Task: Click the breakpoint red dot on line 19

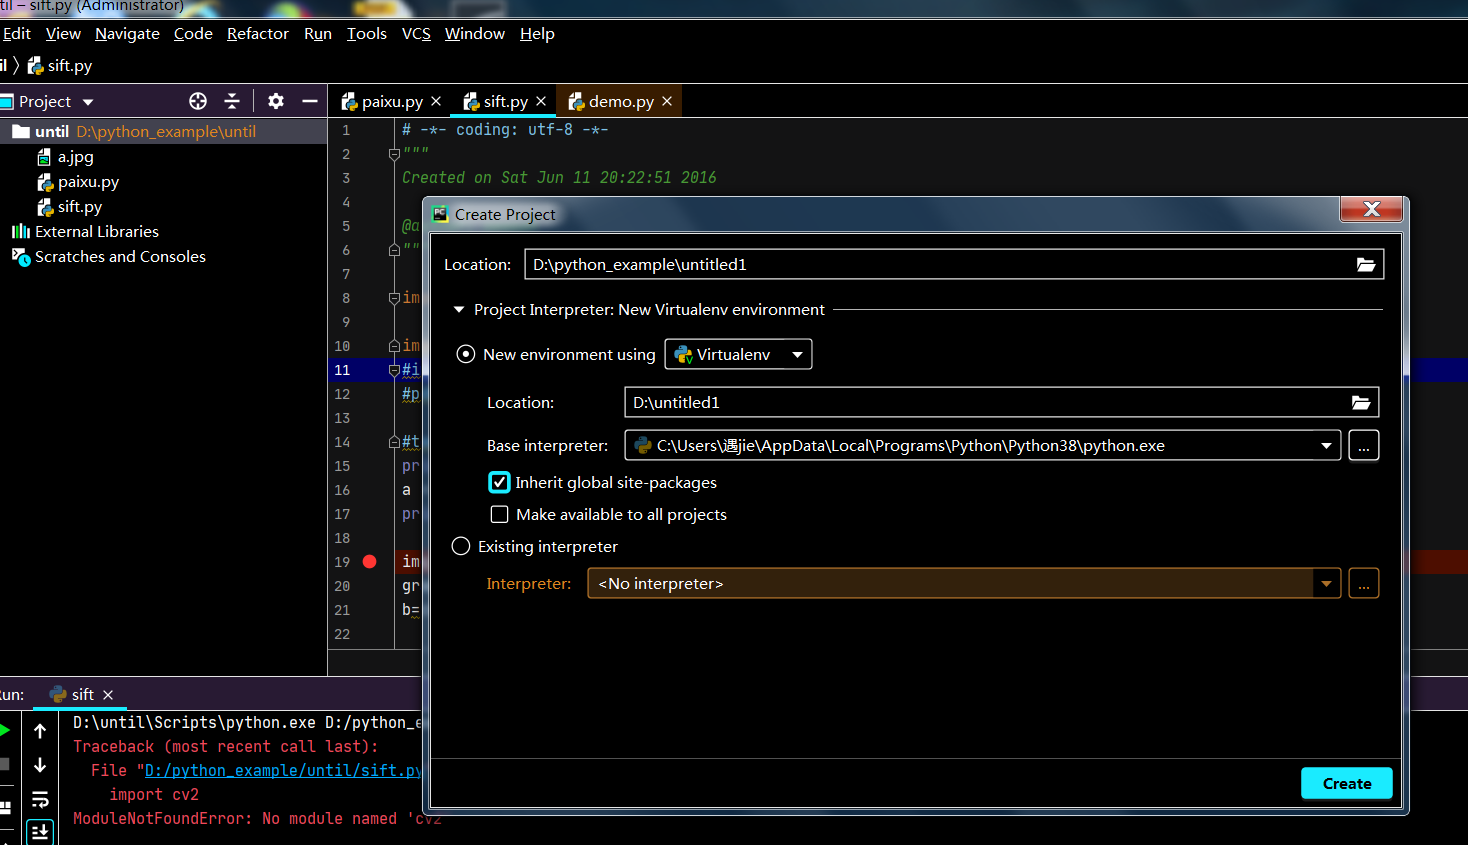Action: pos(369,562)
